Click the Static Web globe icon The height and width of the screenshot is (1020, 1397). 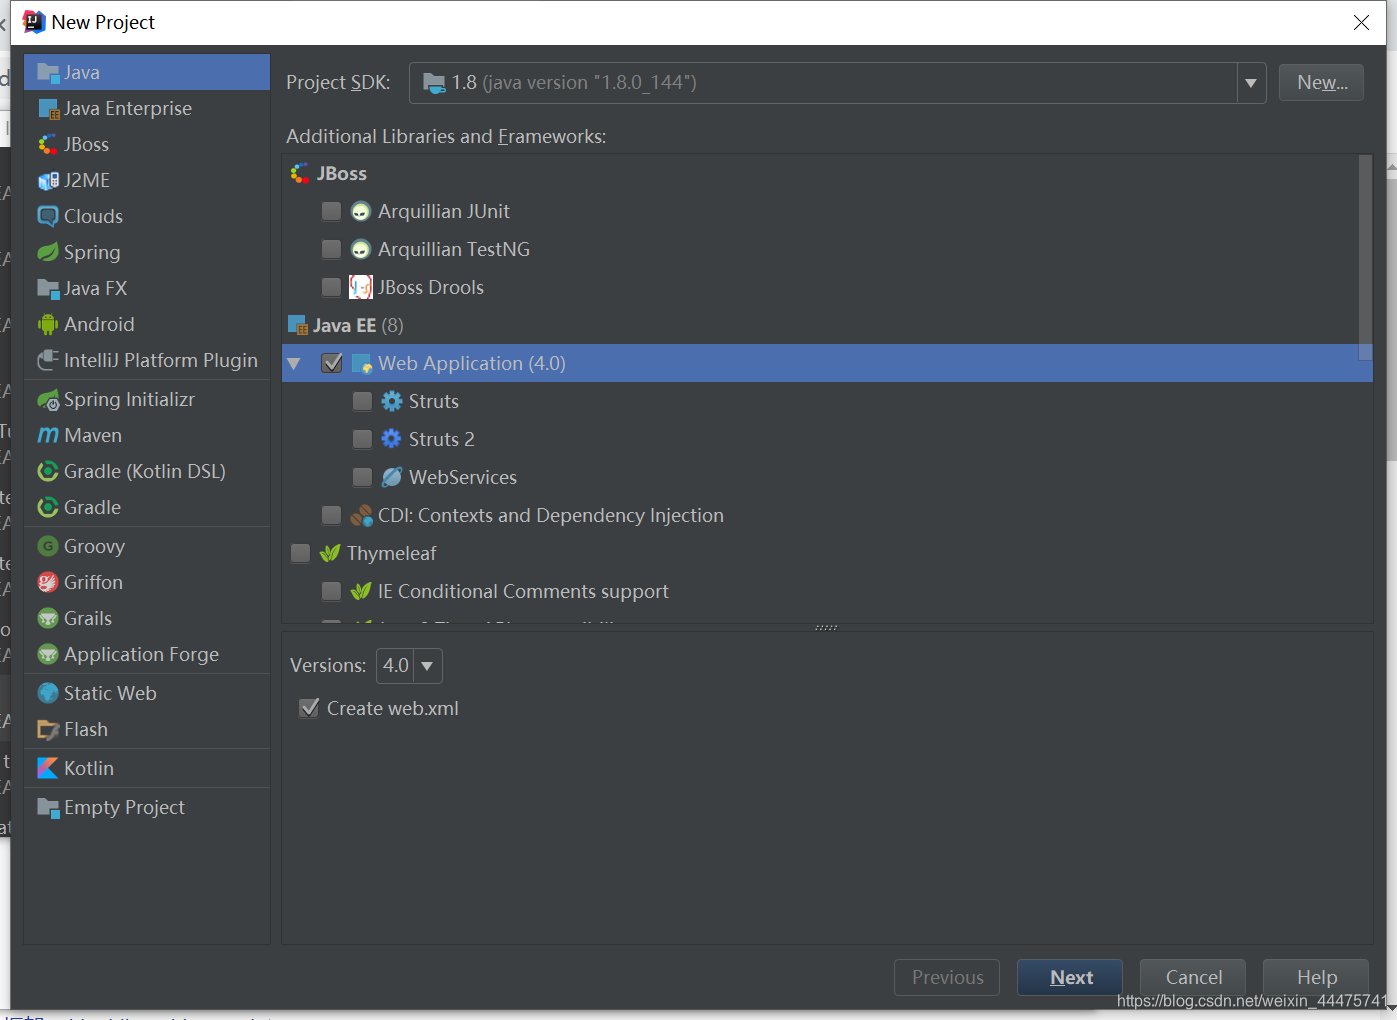point(48,694)
